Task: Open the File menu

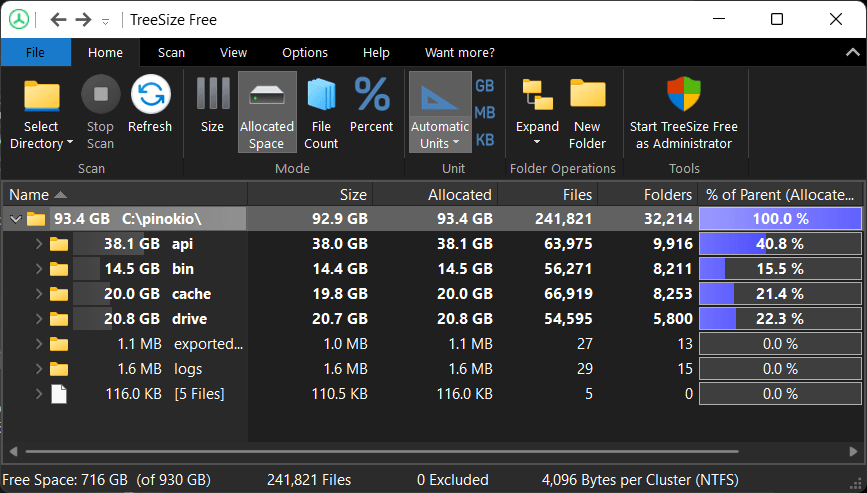Action: coord(35,53)
